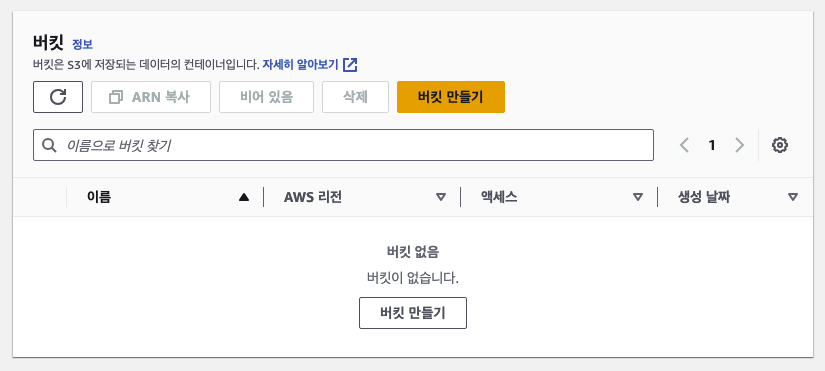Focus the 이름으로 버킷 찾기 search box
The width and height of the screenshot is (825, 371).
coord(343,145)
